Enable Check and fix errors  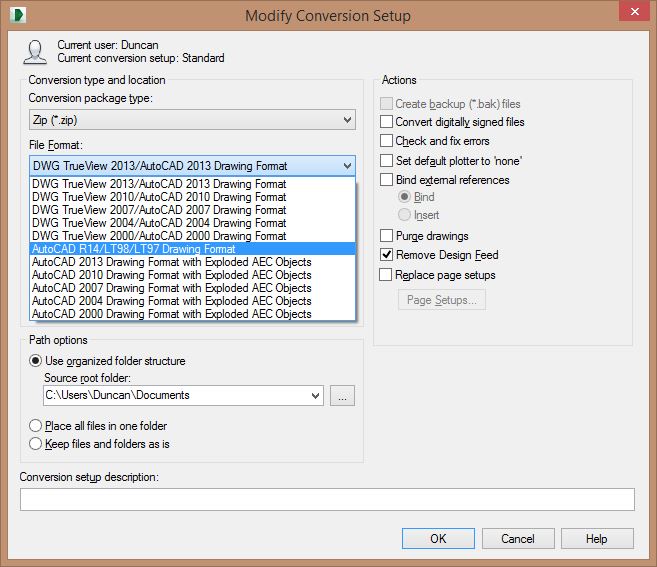tap(386, 141)
